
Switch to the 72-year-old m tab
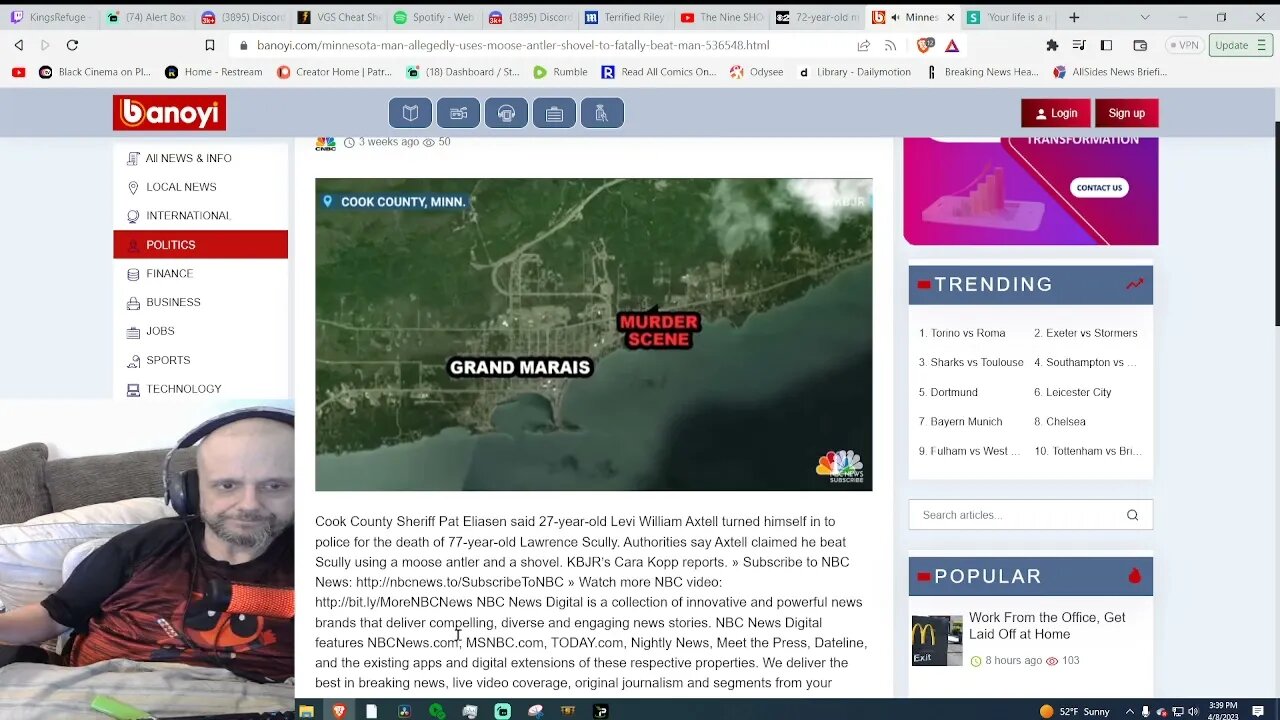click(817, 17)
